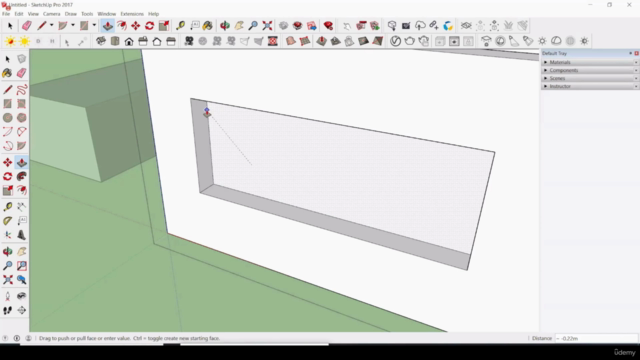This screenshot has width=640, height=360.
Task: Select the Eraser tool in top toolbar
Action: click(x=27, y=26)
